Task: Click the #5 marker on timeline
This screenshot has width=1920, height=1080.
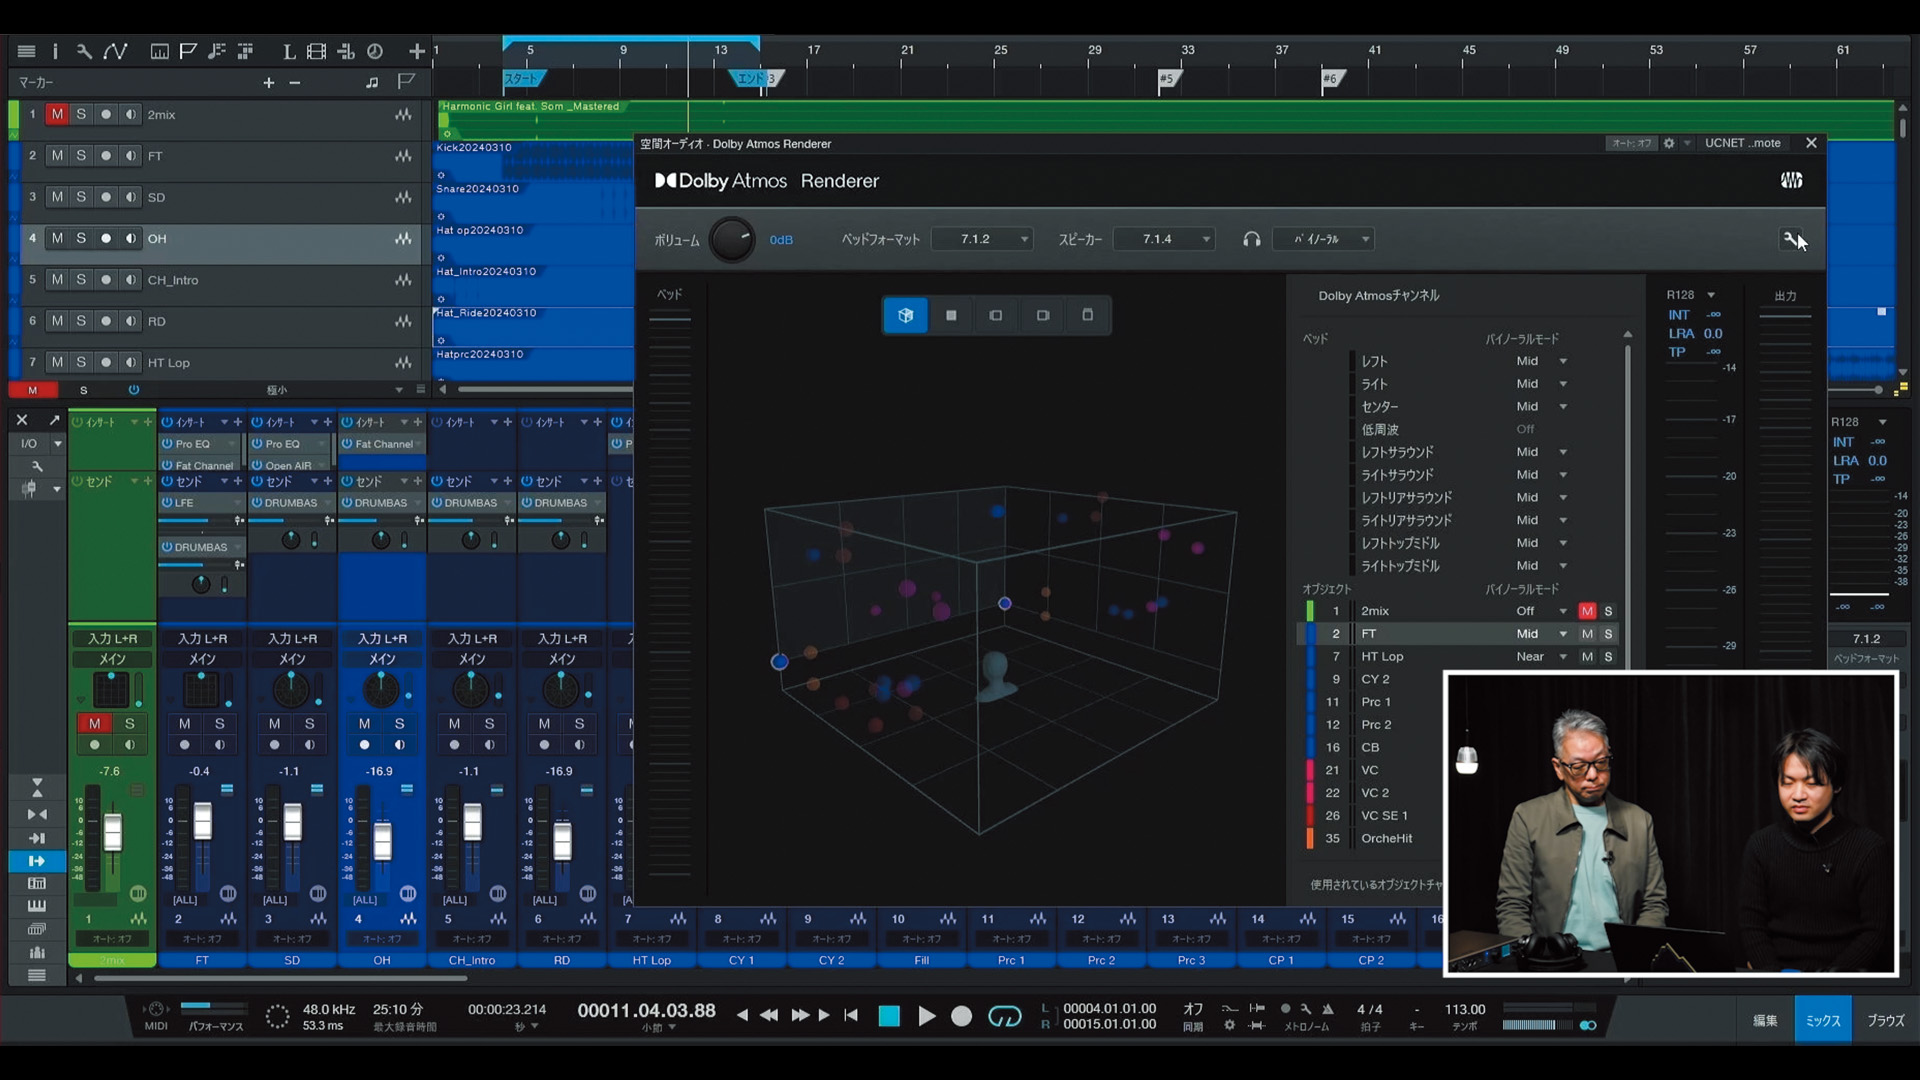Action: point(1168,78)
